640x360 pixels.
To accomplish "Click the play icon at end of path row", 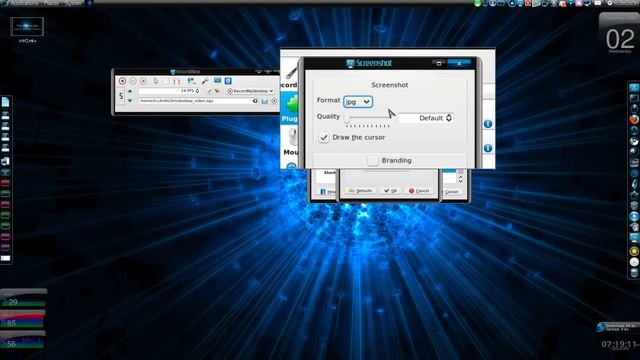I will click(274, 101).
